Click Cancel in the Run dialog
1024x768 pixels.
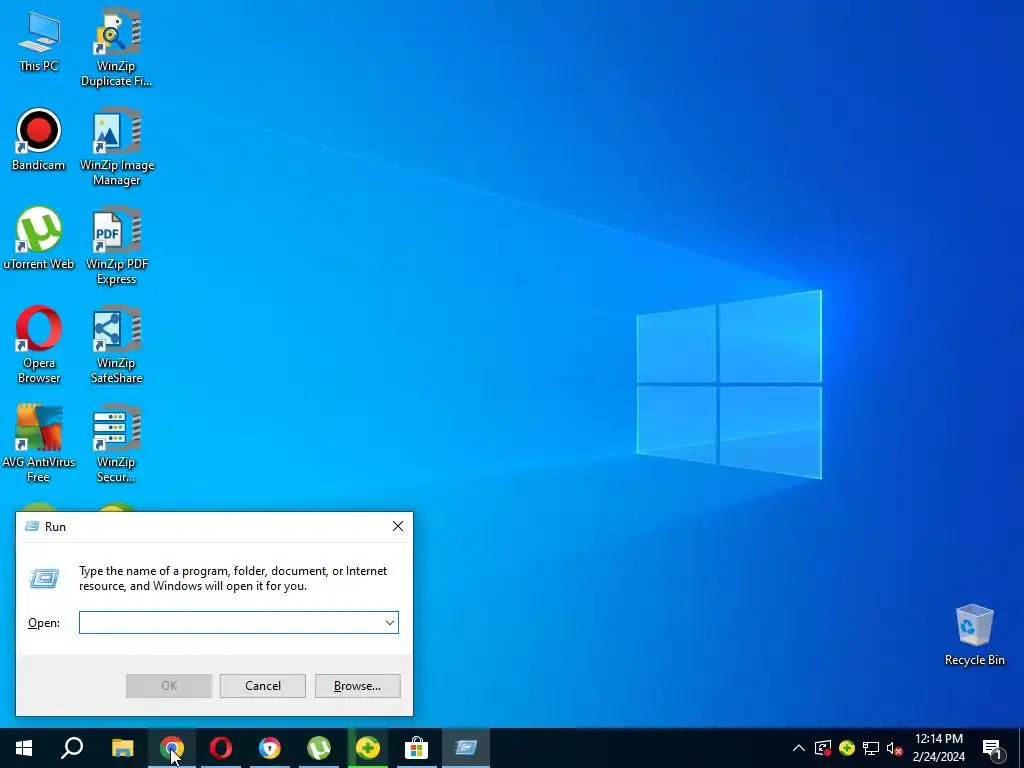[x=263, y=686]
